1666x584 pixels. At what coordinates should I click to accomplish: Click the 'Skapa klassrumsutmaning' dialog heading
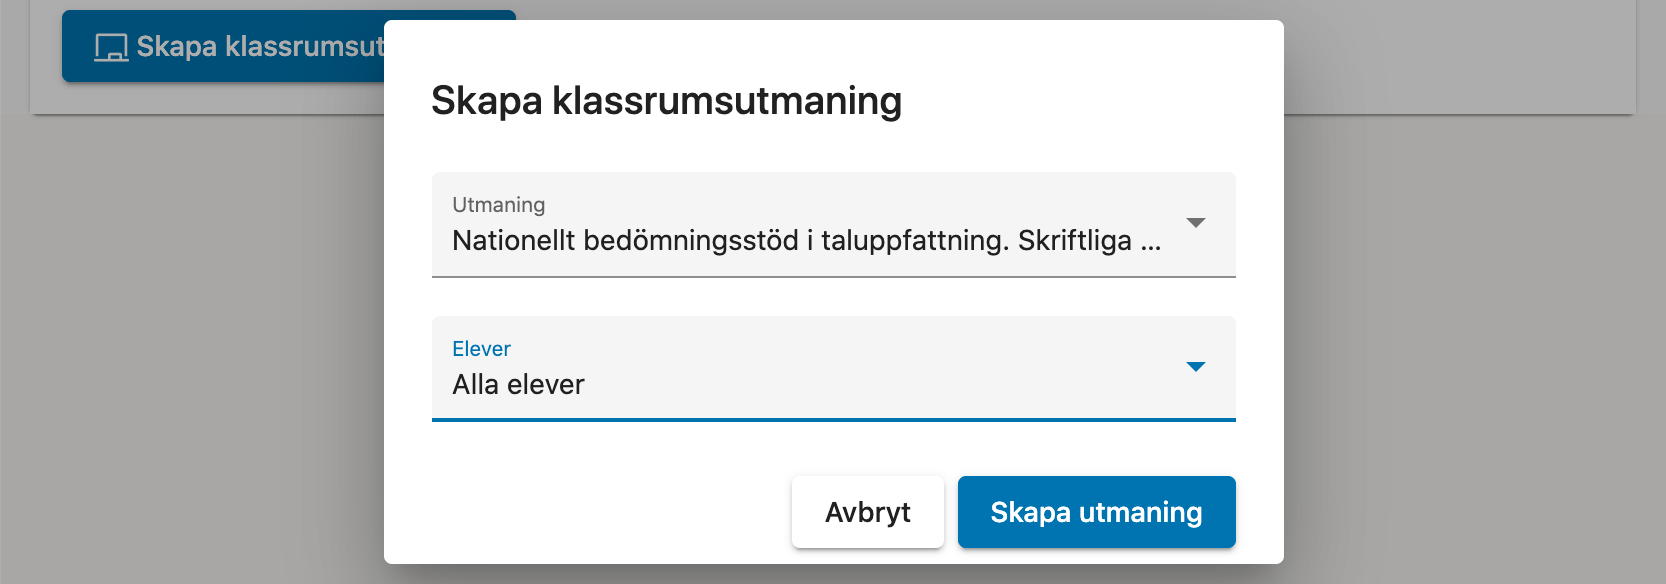tap(666, 101)
